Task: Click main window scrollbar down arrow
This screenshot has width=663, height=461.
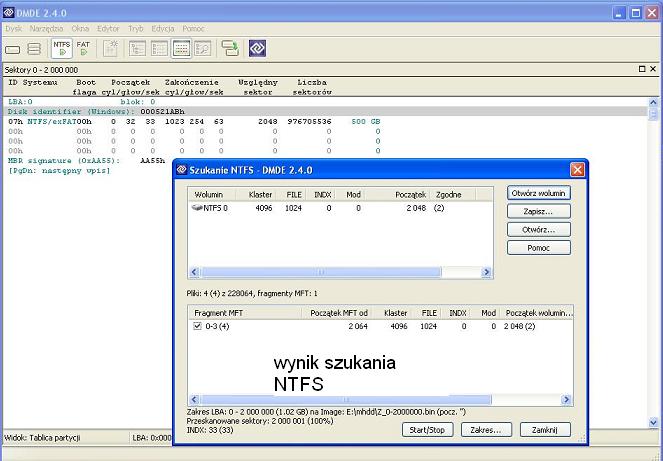Action: tap(653, 422)
